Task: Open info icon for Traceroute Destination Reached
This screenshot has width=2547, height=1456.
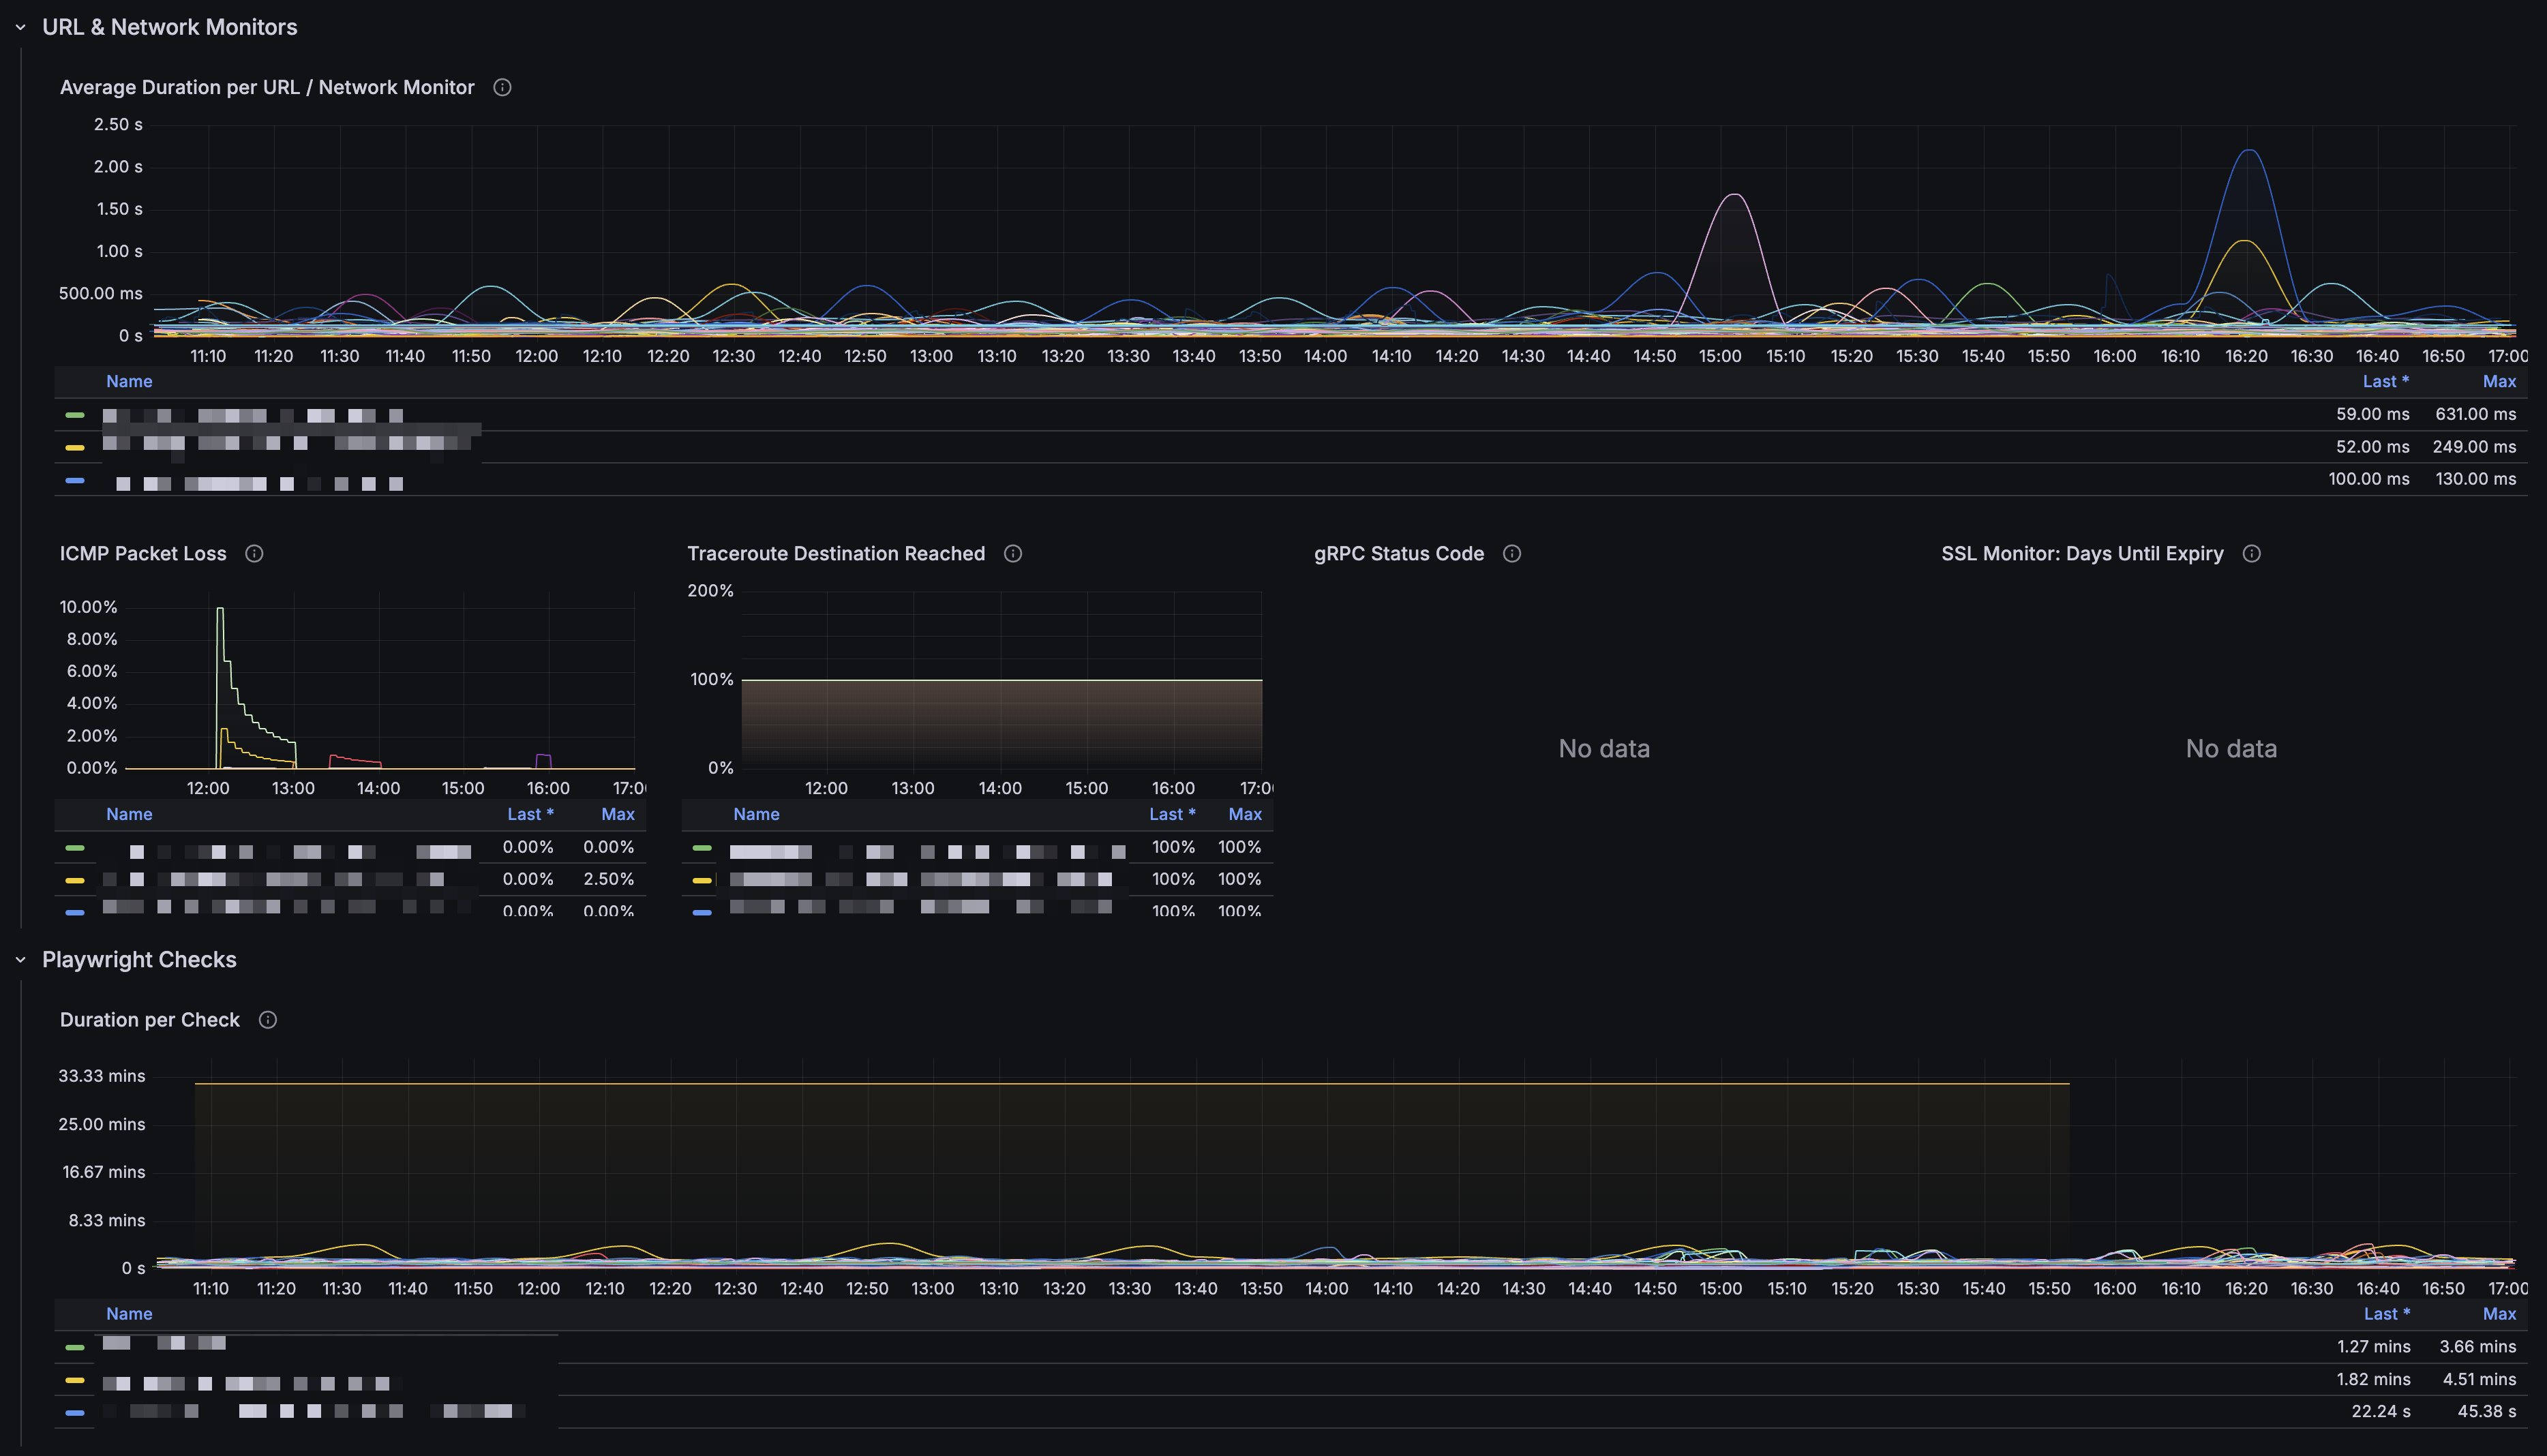Action: pyautogui.click(x=1013, y=554)
